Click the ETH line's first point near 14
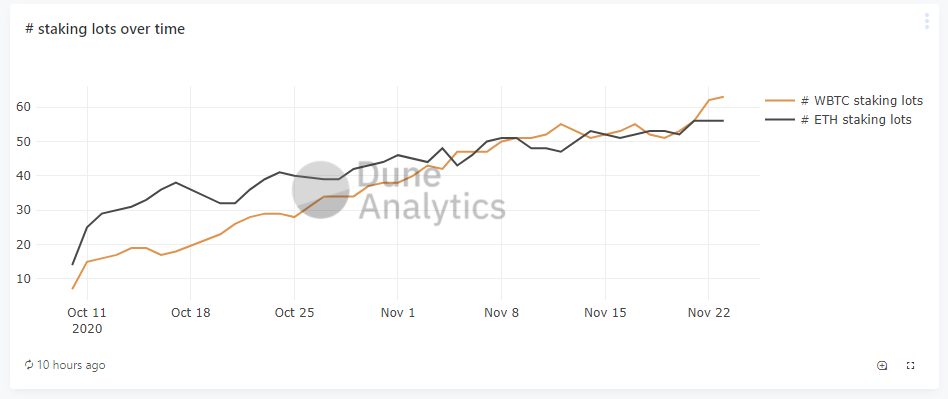 [73, 265]
